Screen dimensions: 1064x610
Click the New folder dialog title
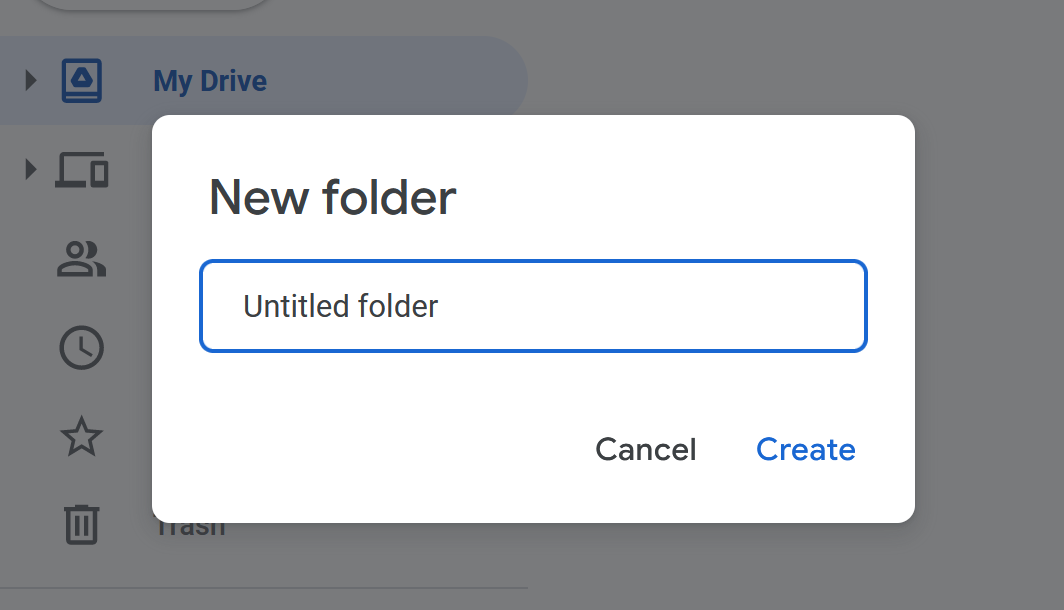point(330,197)
